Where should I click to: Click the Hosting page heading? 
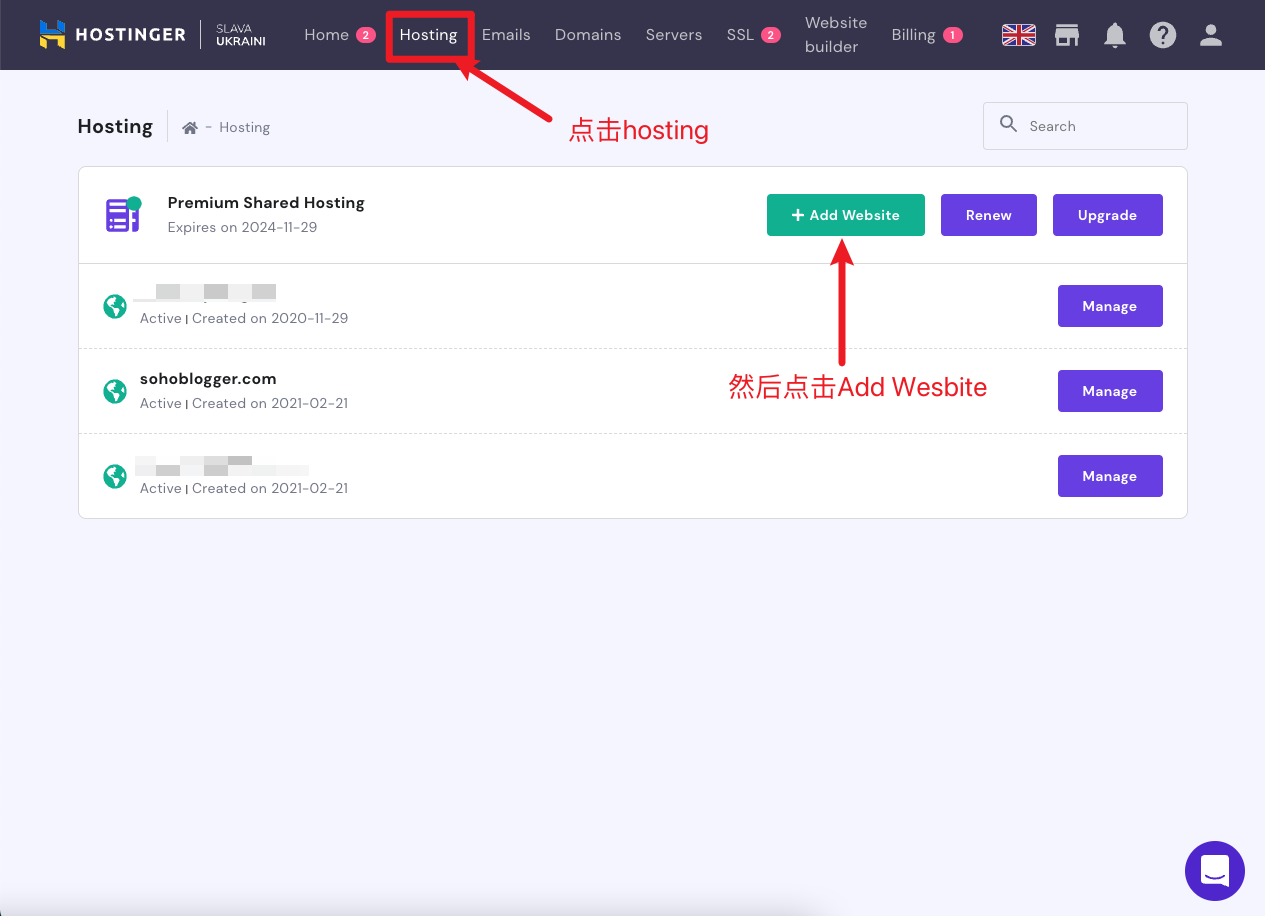[115, 126]
